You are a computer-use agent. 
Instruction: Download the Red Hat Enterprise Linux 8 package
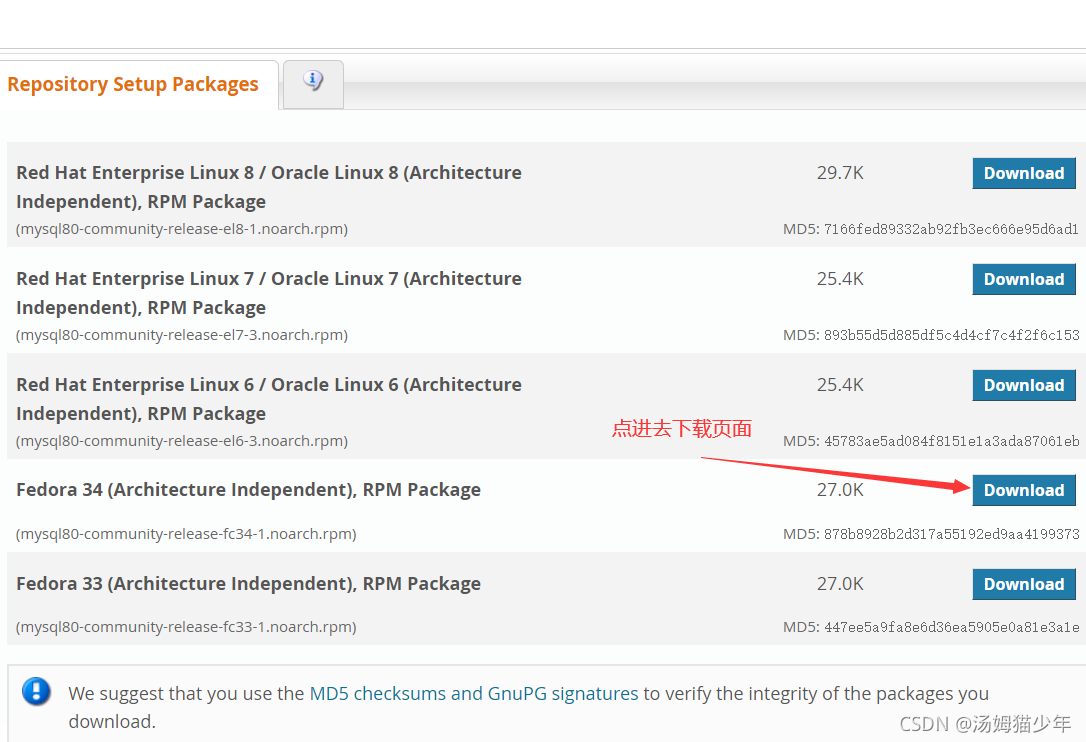pos(1024,173)
